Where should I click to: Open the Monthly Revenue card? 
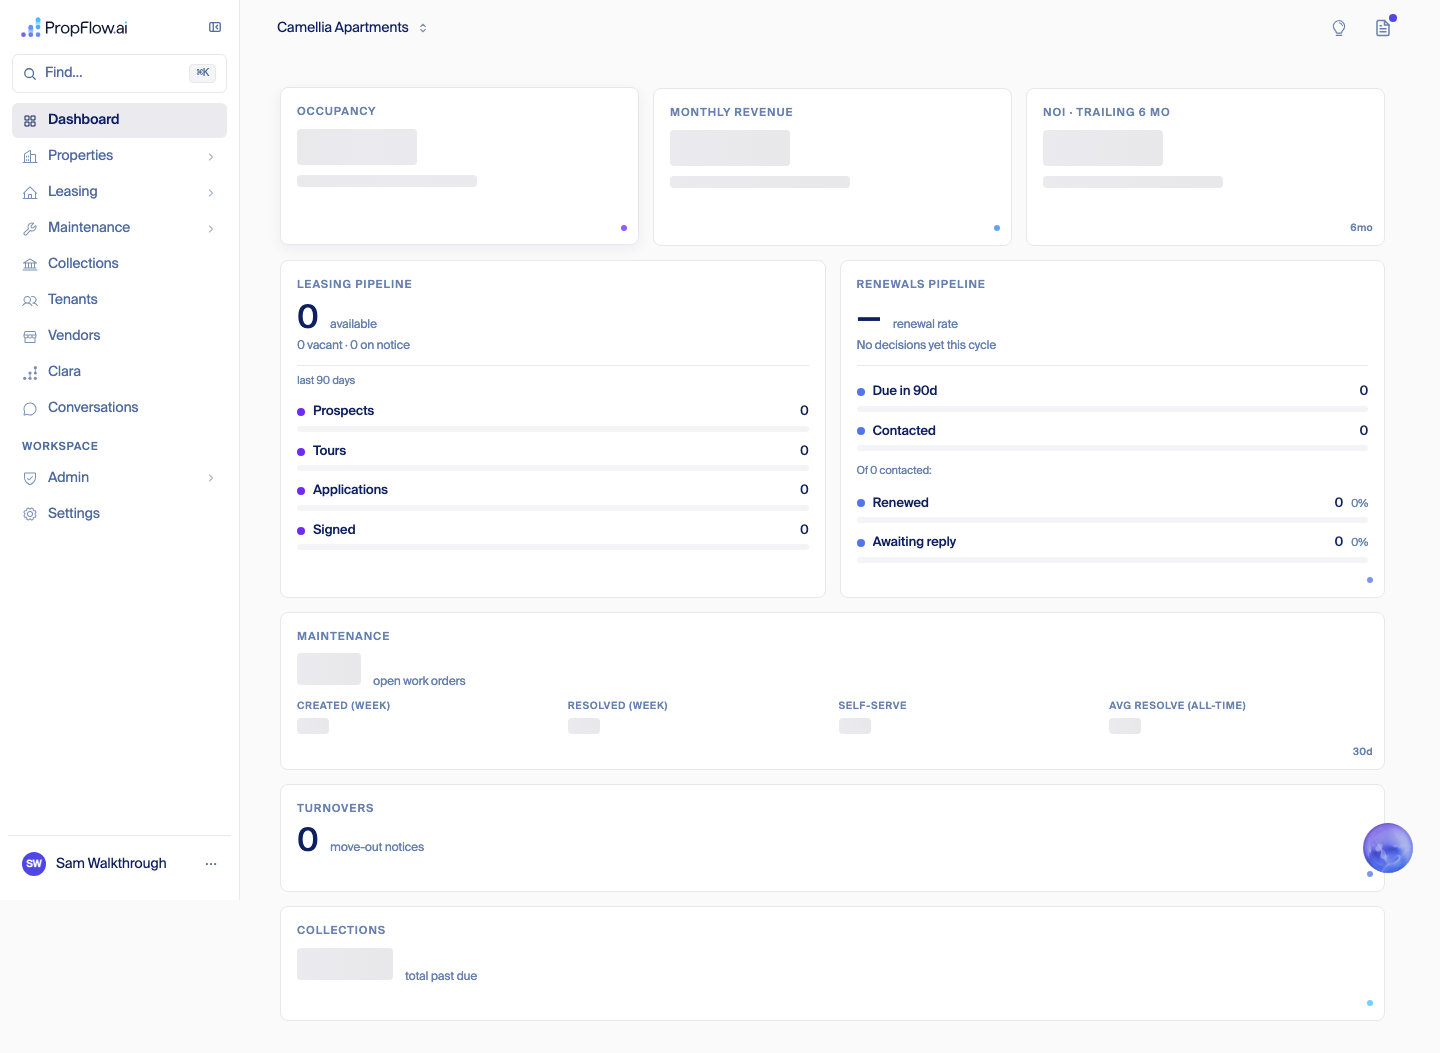point(832,167)
